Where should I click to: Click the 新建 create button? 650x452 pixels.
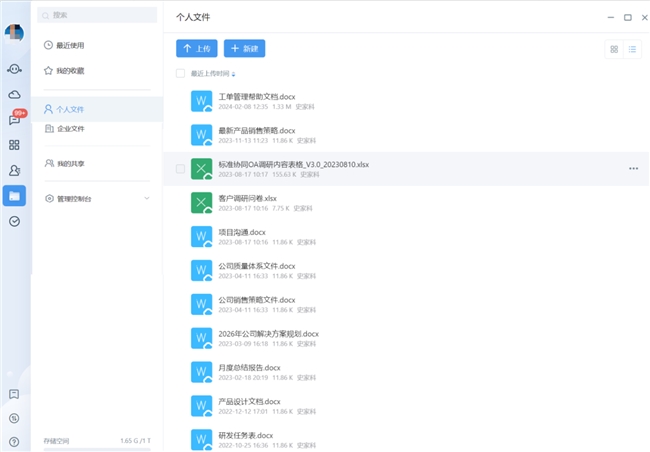pyautogui.click(x=244, y=48)
